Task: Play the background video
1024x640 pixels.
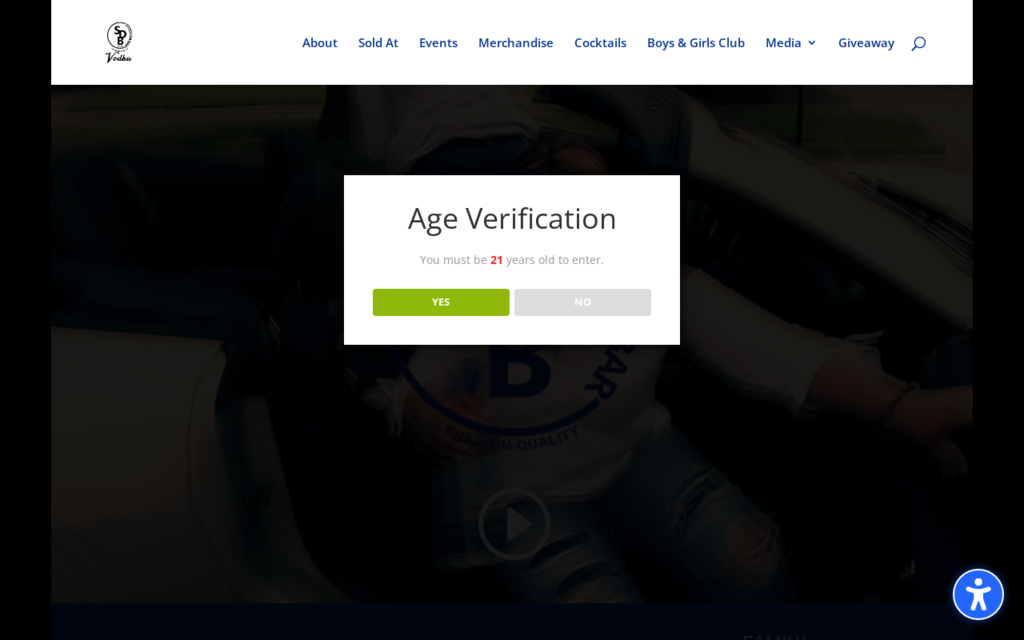Action: click(513, 523)
